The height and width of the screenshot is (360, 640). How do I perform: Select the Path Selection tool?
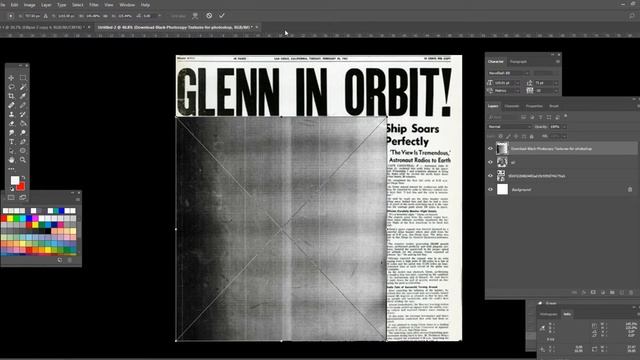11,151
